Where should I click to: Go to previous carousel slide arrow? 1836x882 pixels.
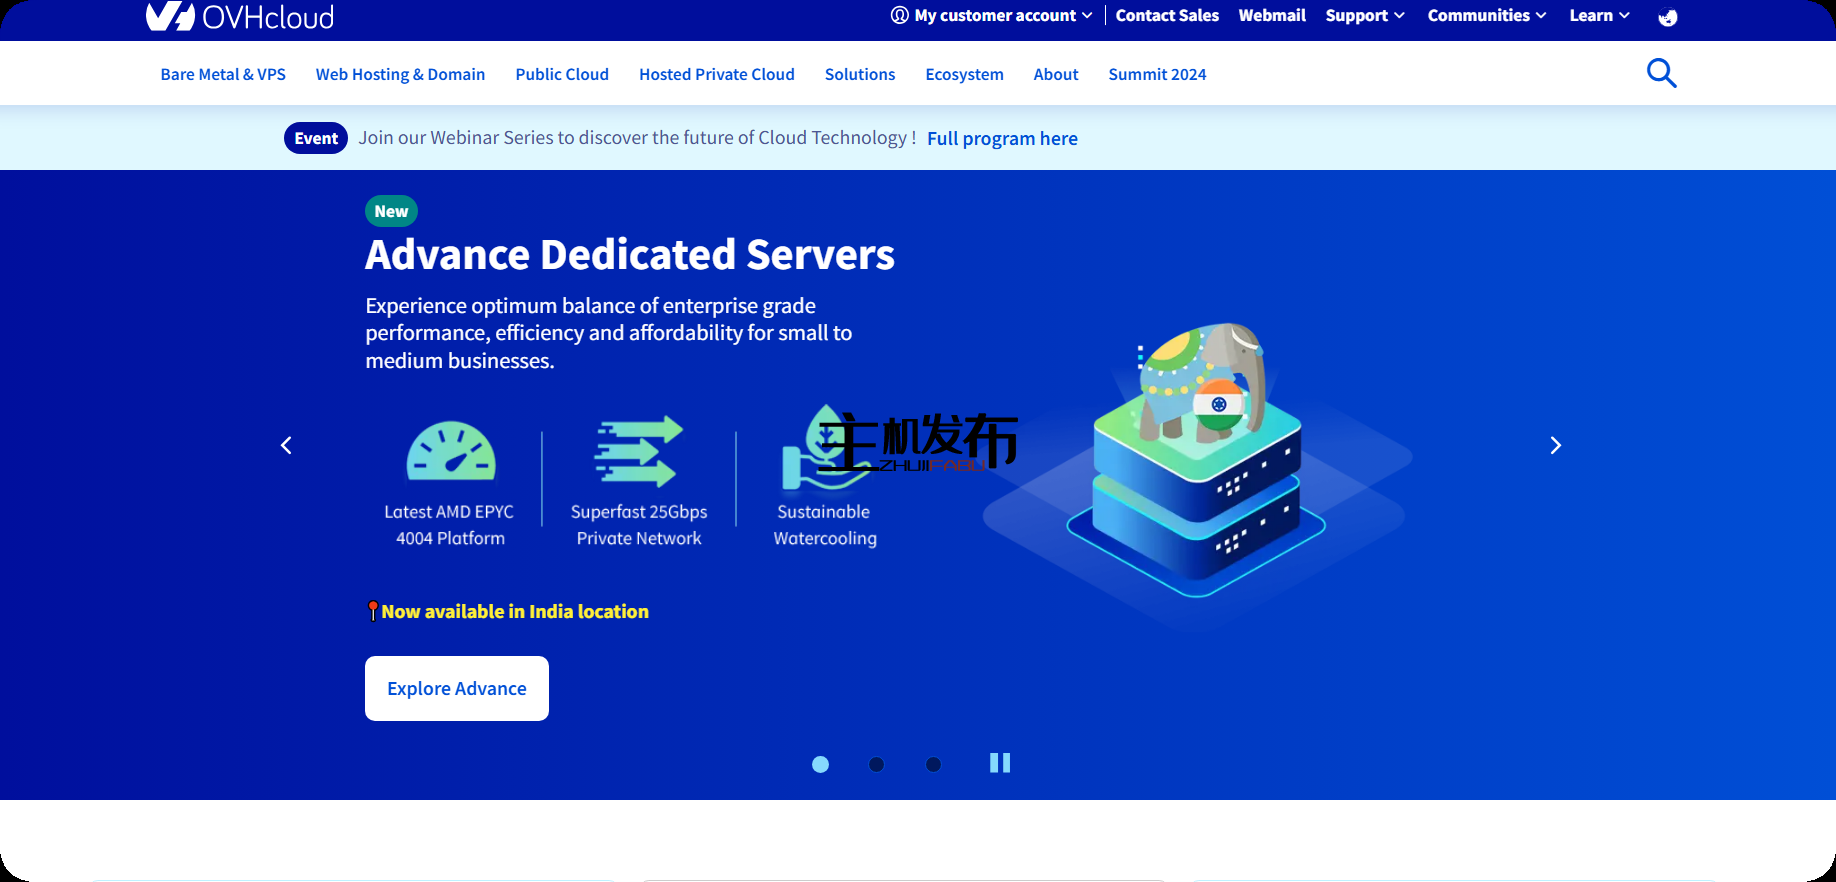[286, 445]
